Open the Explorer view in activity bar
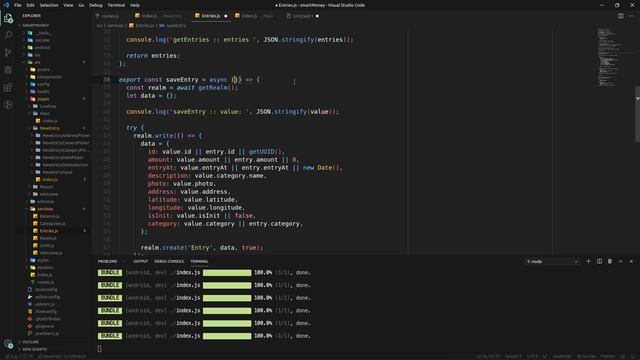 [x=8, y=18]
